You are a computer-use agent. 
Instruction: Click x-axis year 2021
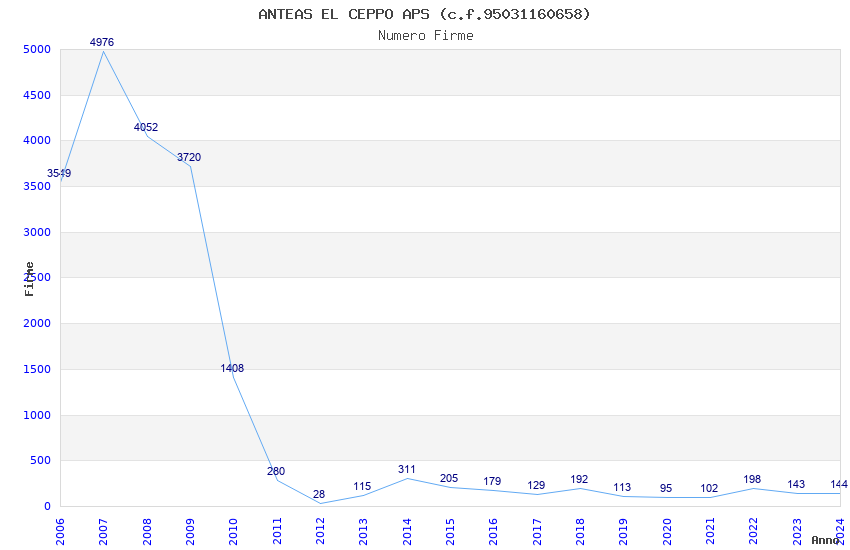pos(711,532)
